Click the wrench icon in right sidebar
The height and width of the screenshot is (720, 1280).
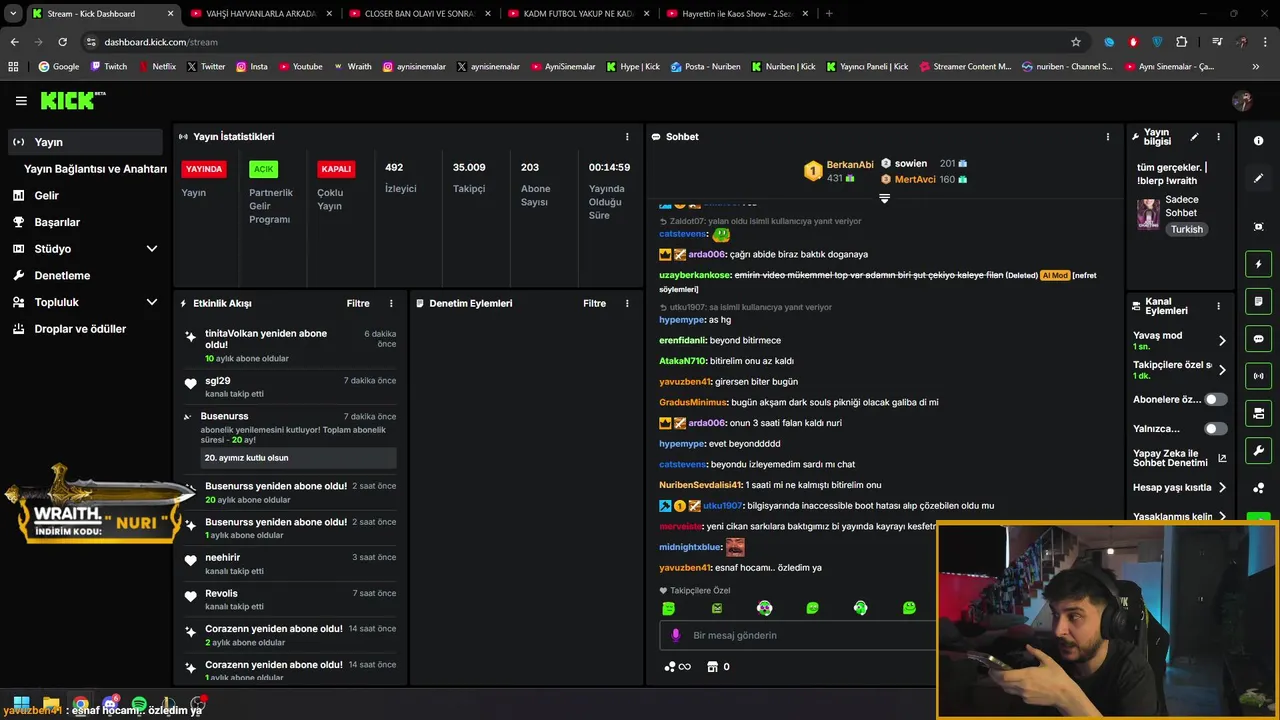[x=1258, y=450]
